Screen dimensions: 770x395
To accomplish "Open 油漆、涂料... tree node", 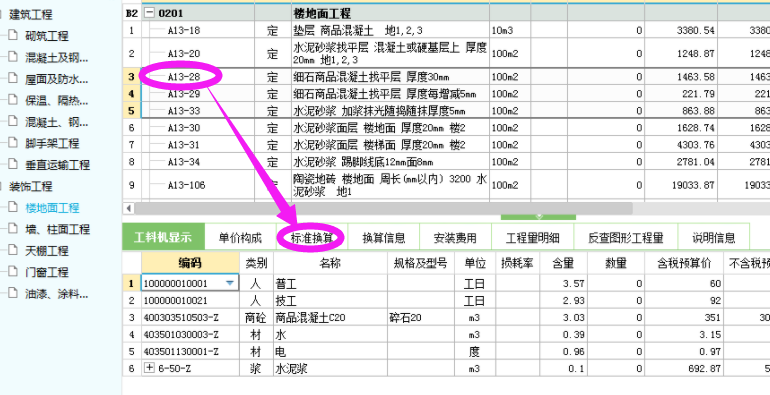I will [x=56, y=294].
